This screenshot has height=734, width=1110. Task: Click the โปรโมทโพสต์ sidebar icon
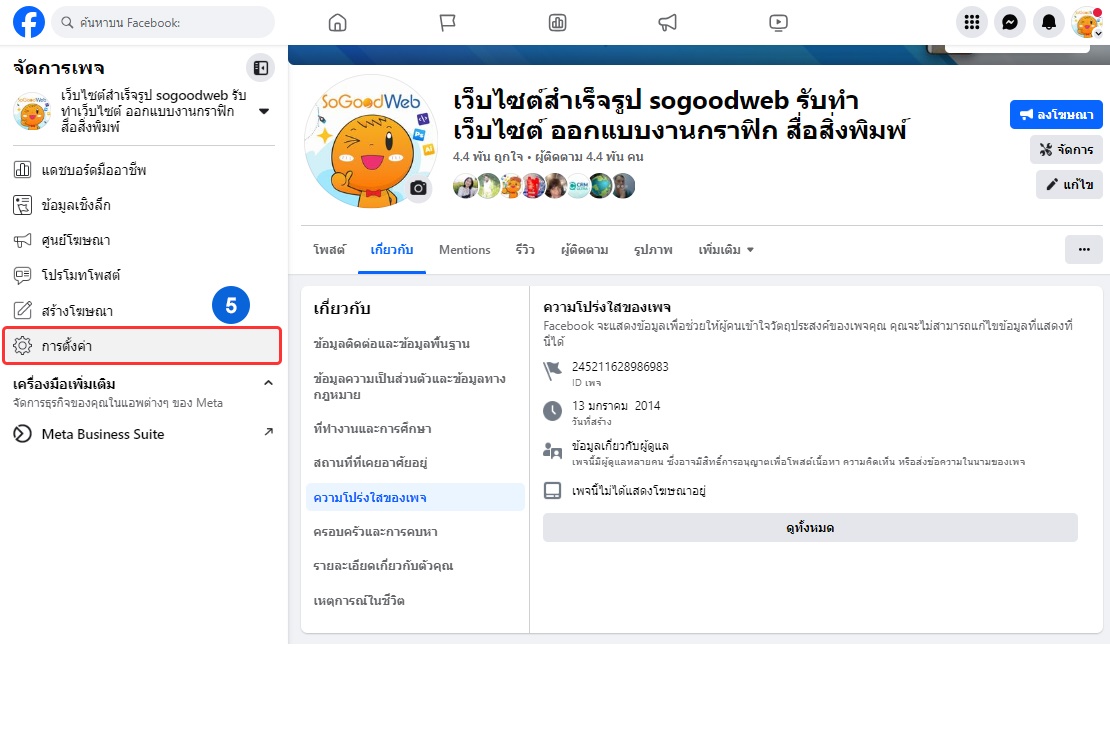click(23, 275)
